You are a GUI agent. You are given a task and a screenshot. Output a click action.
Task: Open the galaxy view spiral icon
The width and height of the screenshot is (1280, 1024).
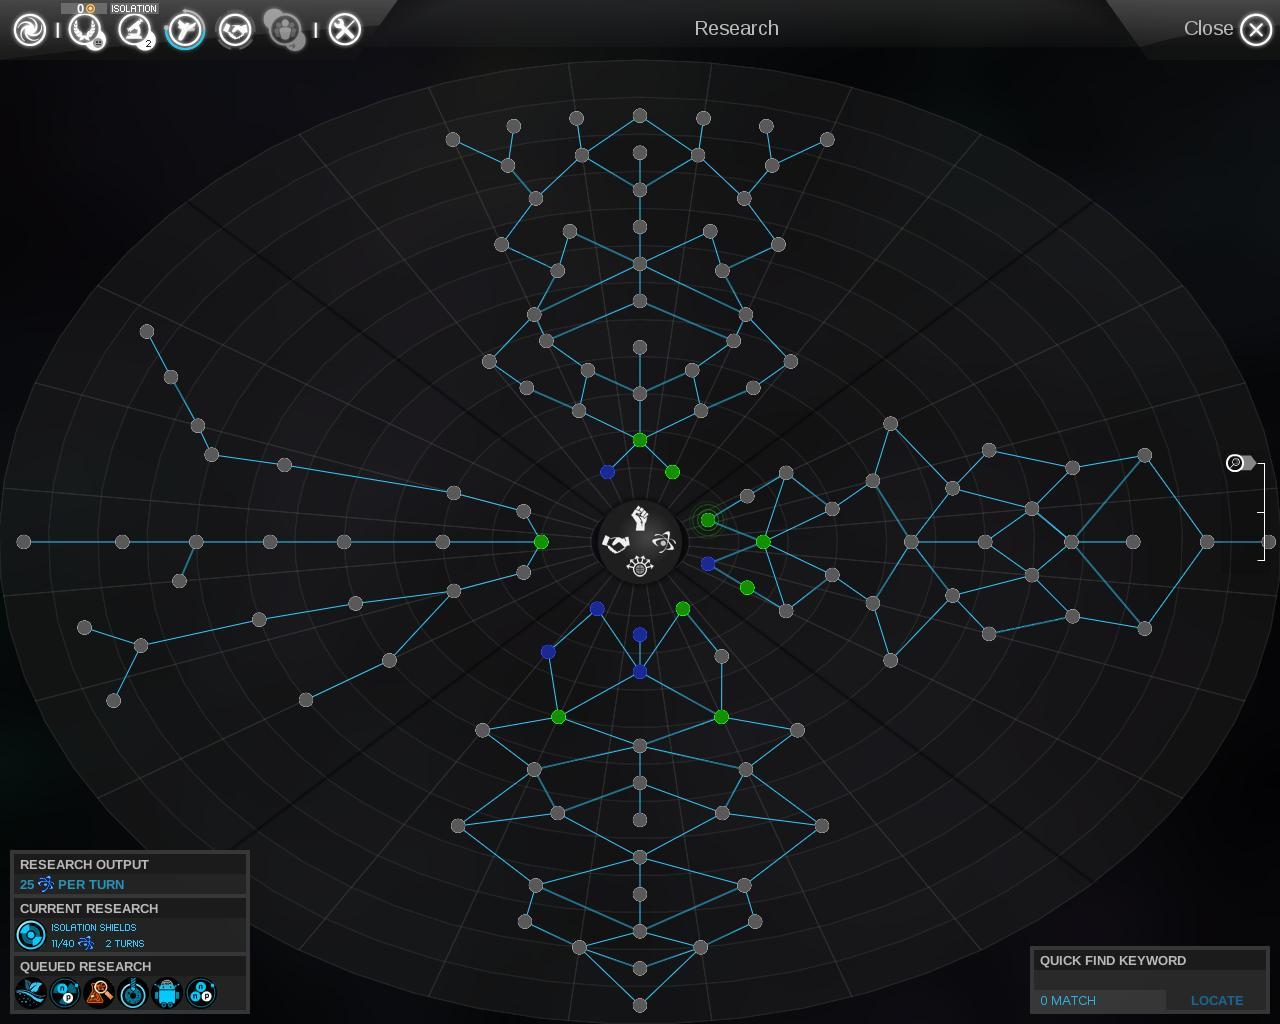pyautogui.click(x=30, y=30)
